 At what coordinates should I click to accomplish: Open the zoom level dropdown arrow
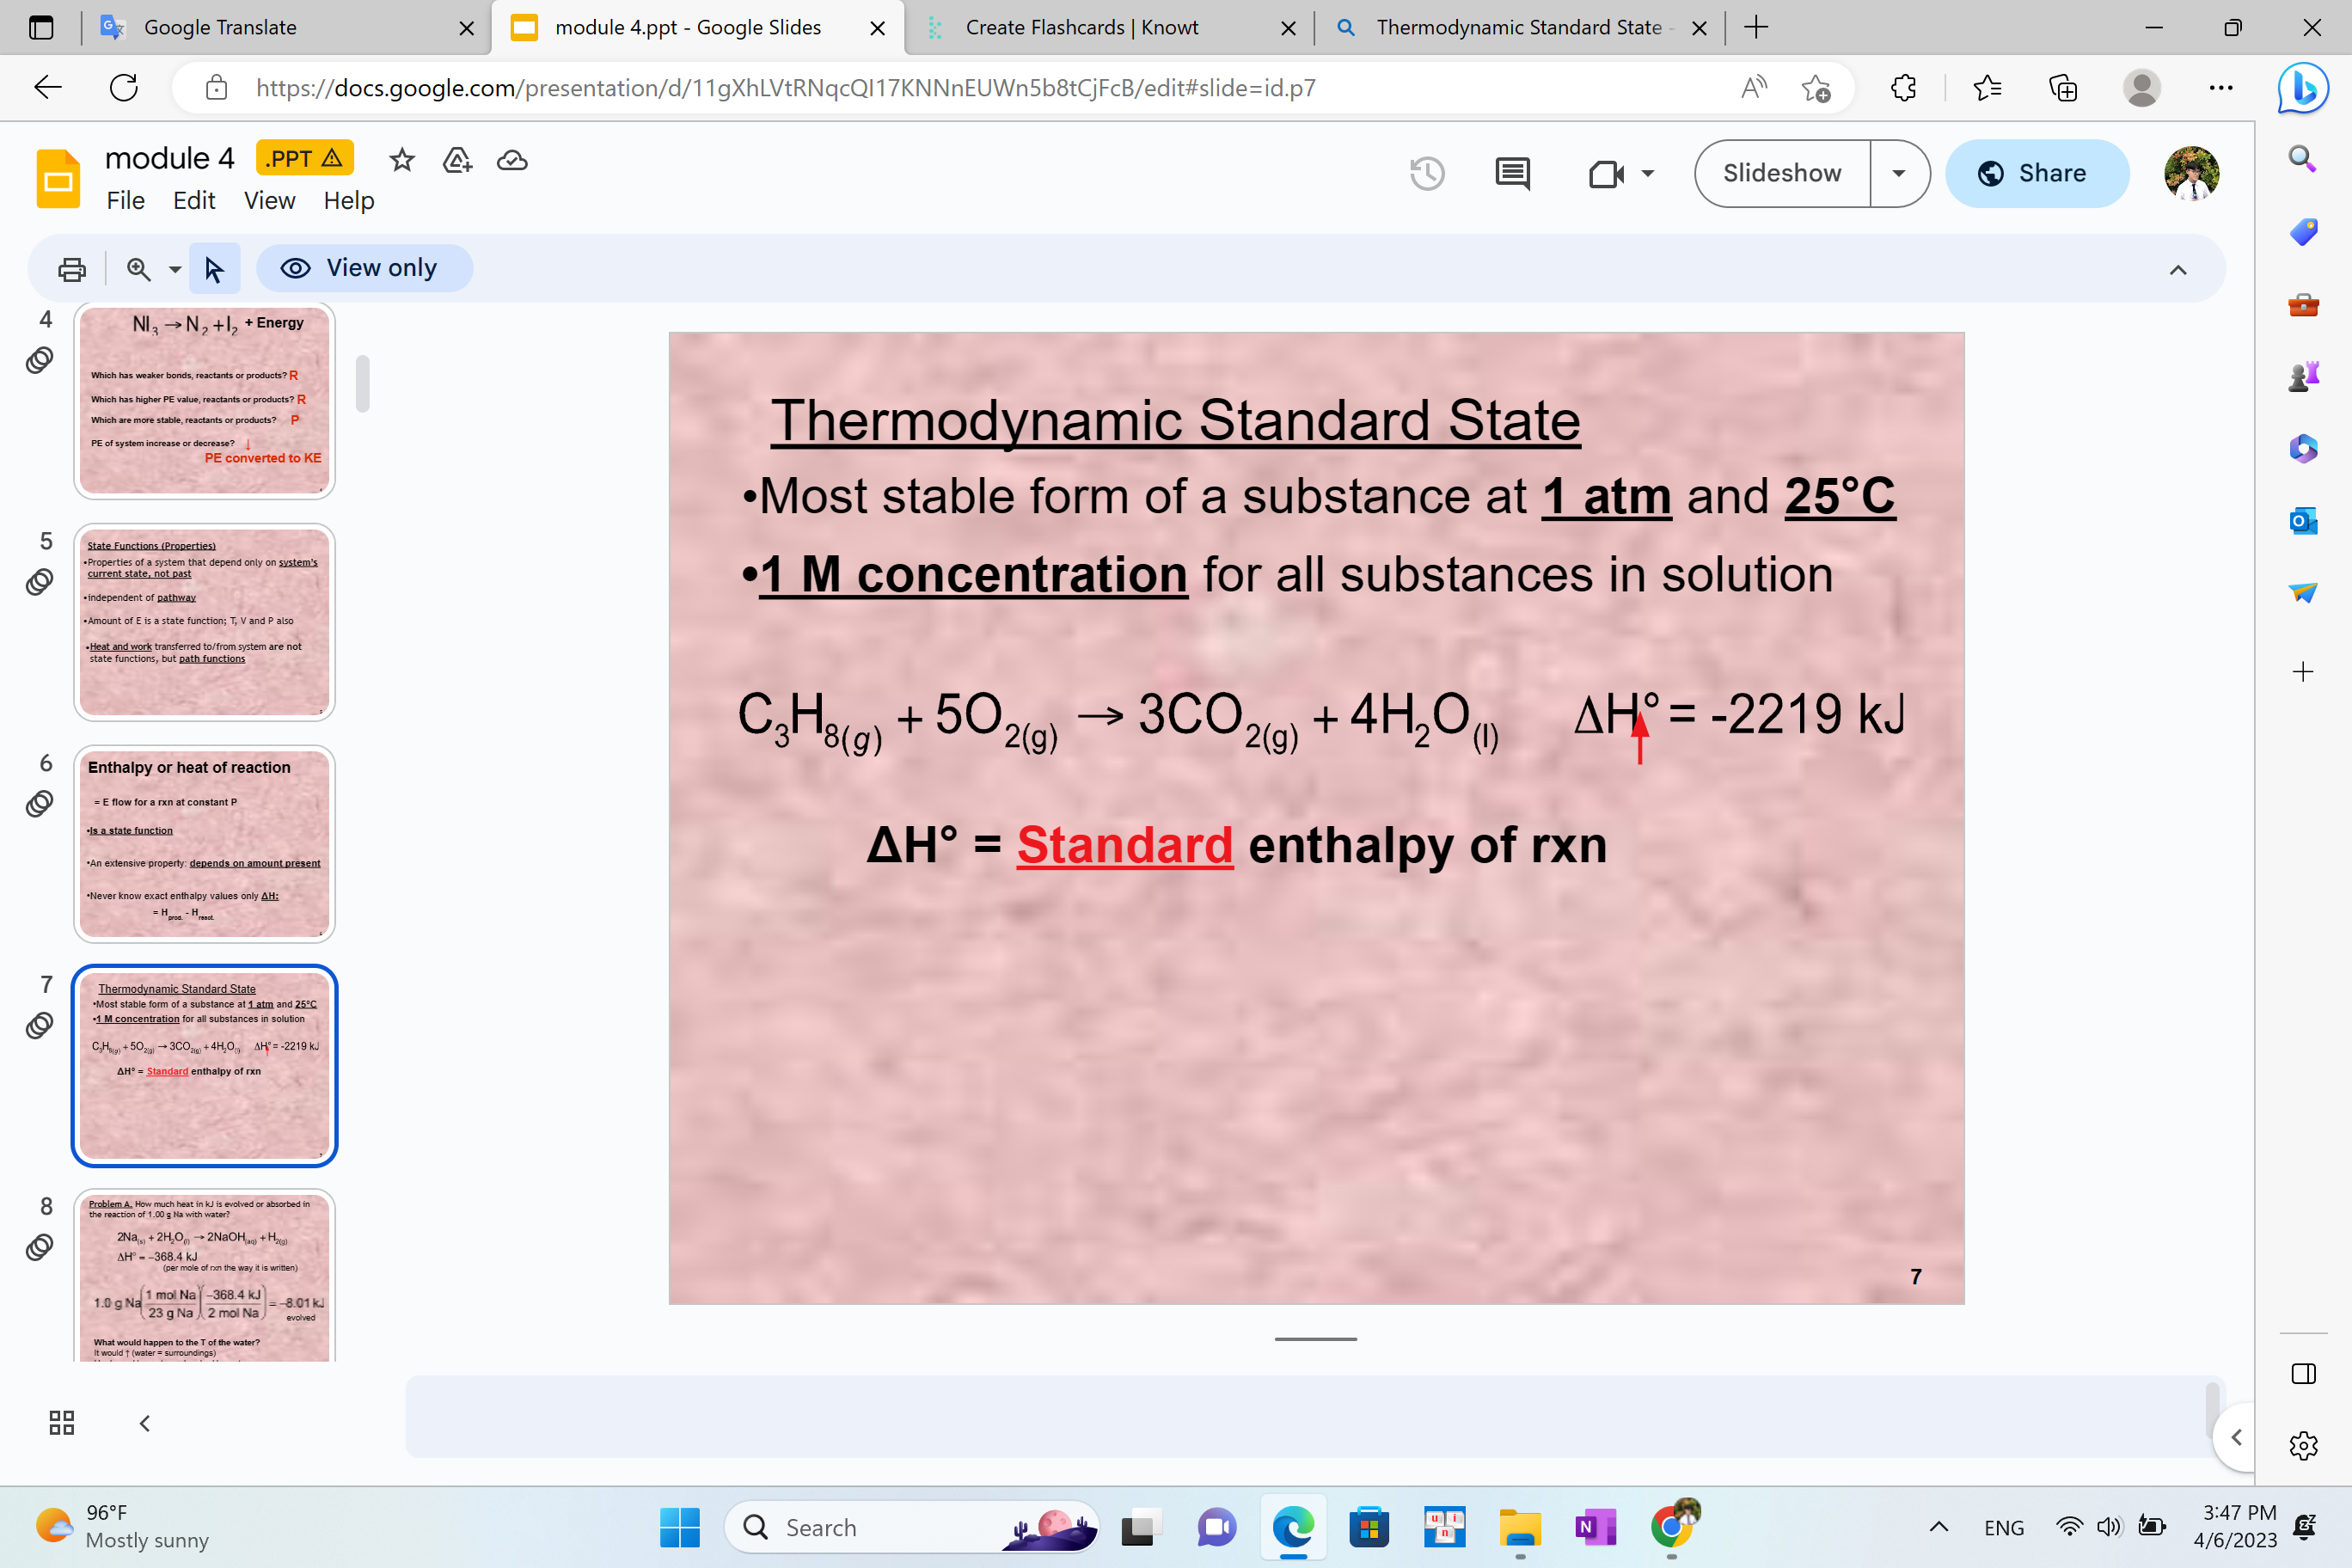[x=175, y=269]
